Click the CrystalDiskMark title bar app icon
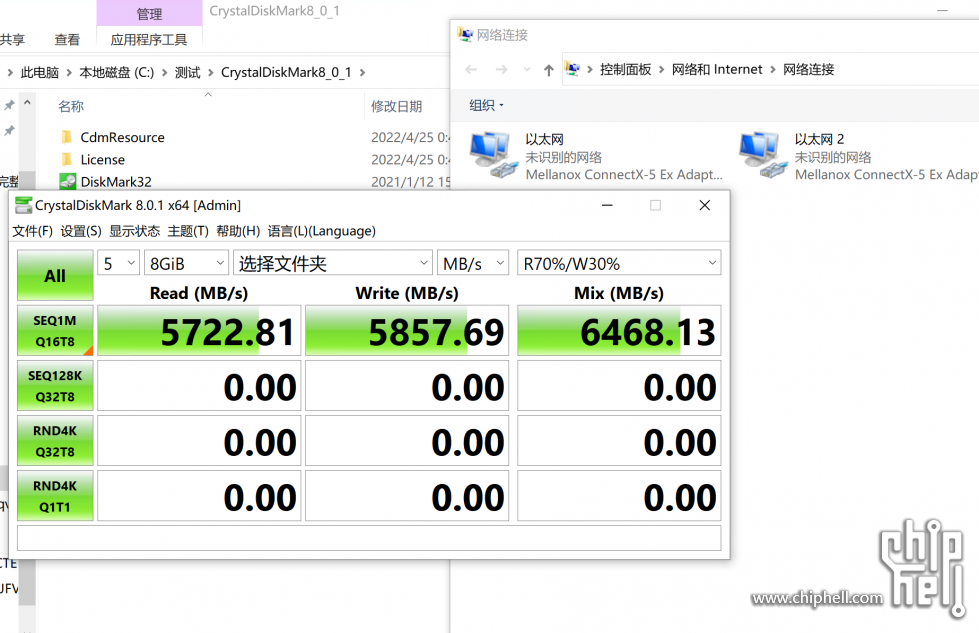 [x=23, y=205]
